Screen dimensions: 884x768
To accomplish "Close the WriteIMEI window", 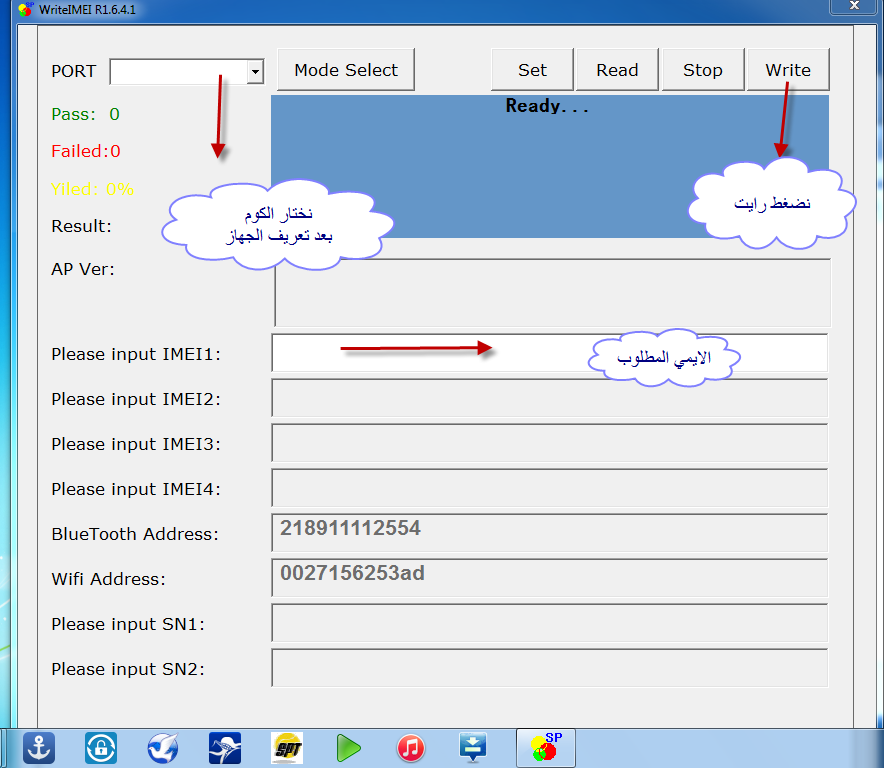I will point(854,6).
